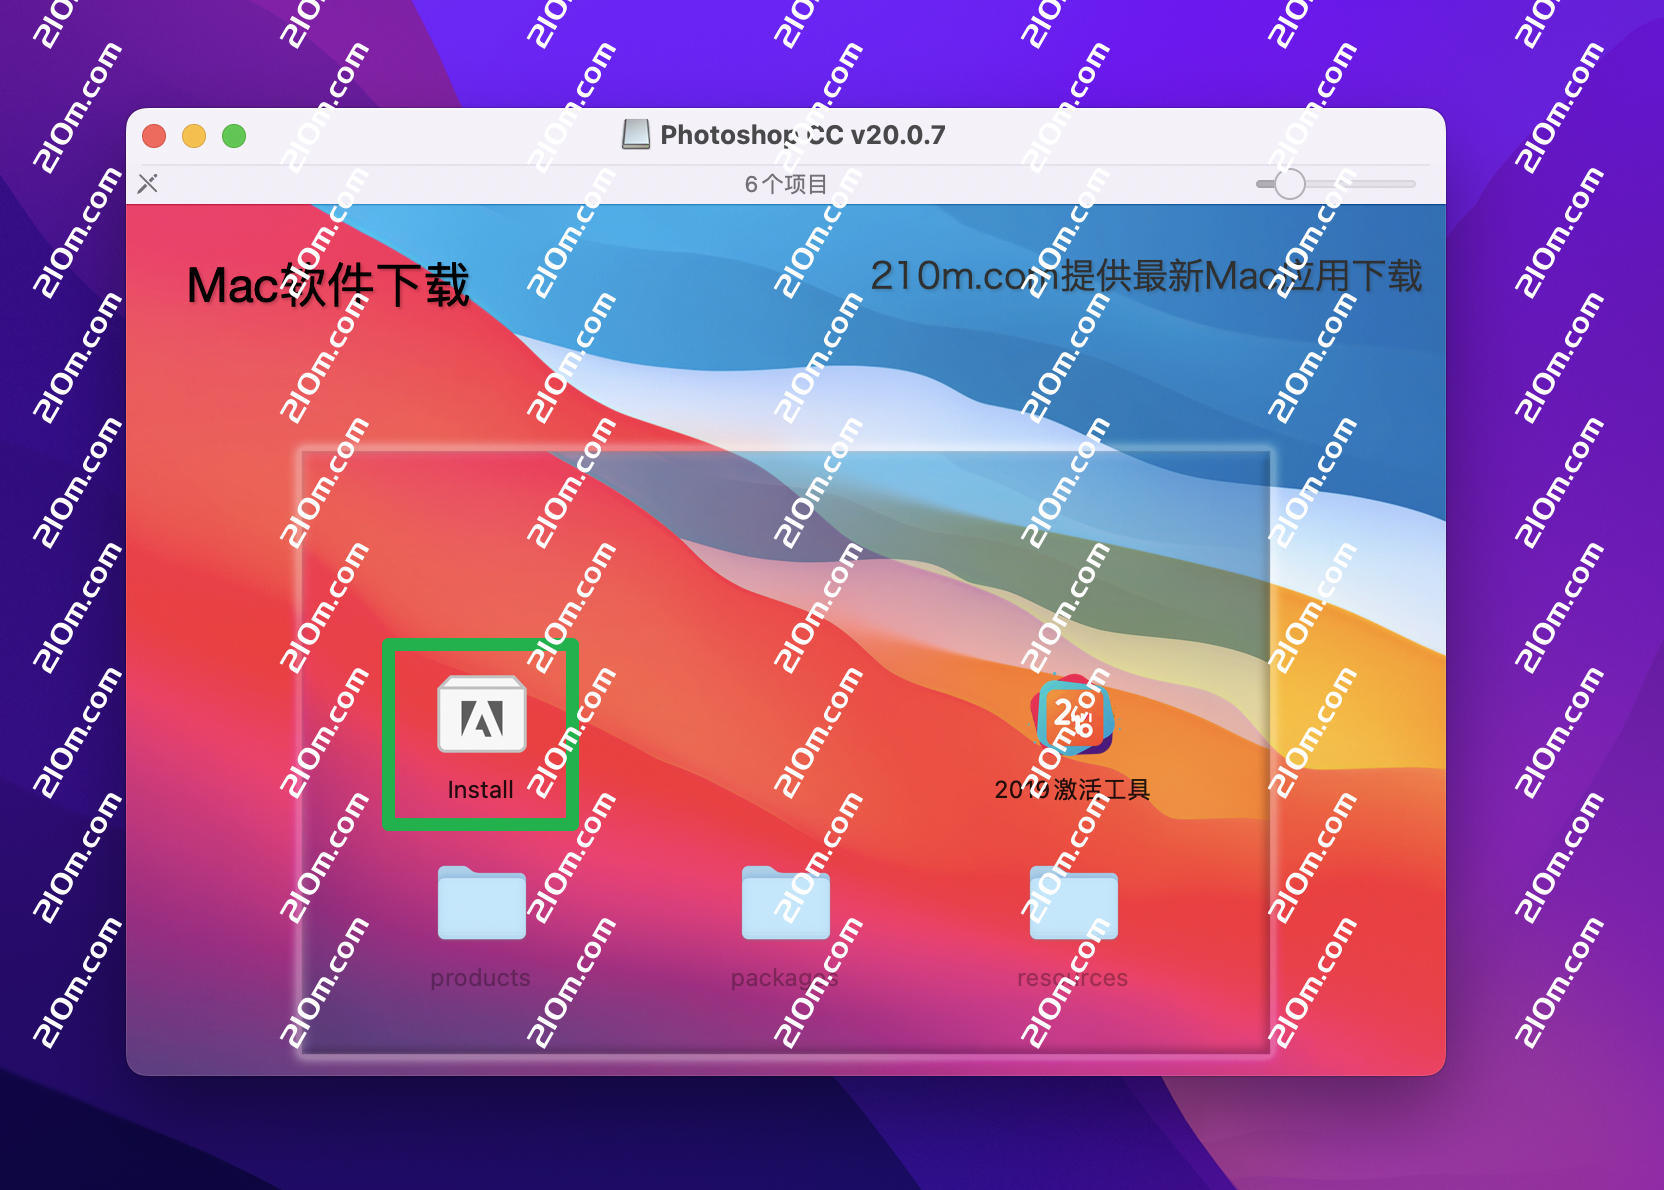The image size is (1664, 1190).
Task: Open the 2019 激活工具 app icon
Action: tap(1073, 714)
